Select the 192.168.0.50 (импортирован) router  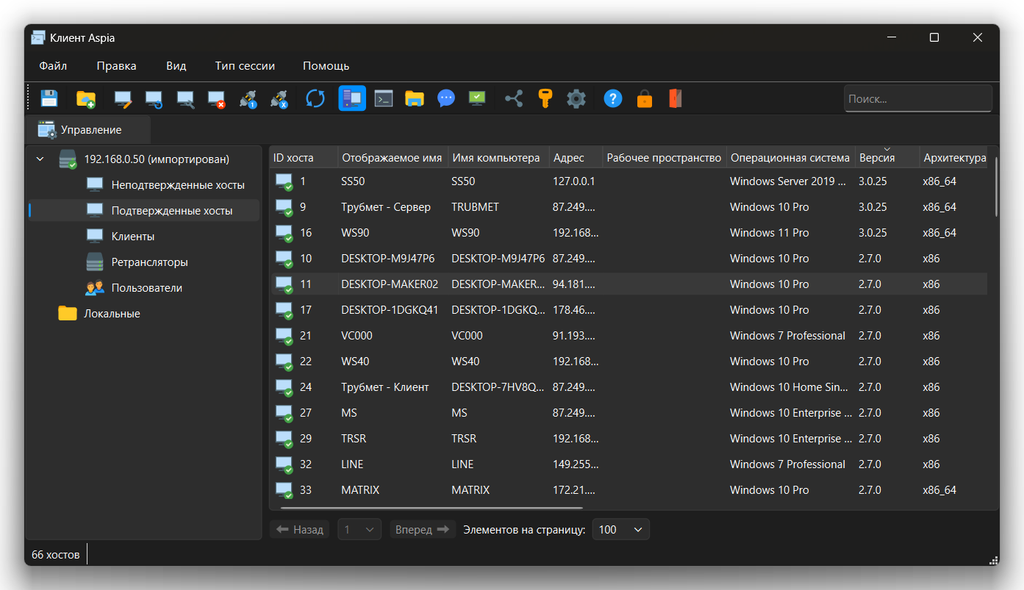157,159
